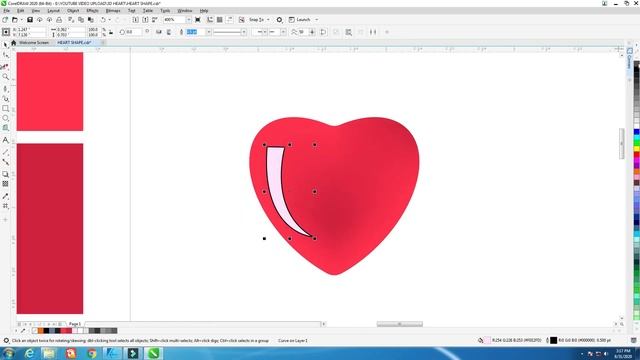Viewport: 640px width, 360px height.
Task: Select the Artistic Media tool
Action: pos(5,98)
